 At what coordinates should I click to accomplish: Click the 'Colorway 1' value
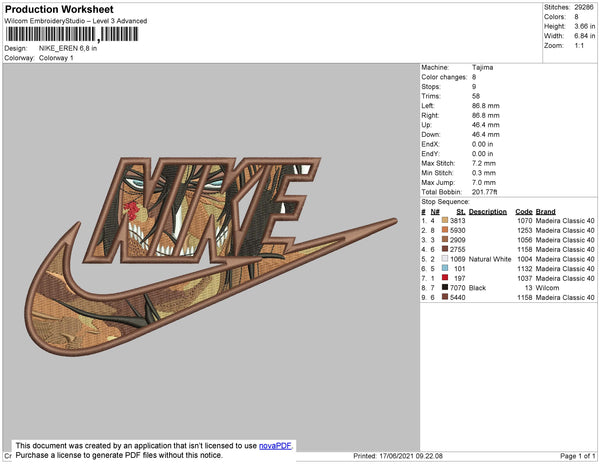pyautogui.click(x=56, y=58)
